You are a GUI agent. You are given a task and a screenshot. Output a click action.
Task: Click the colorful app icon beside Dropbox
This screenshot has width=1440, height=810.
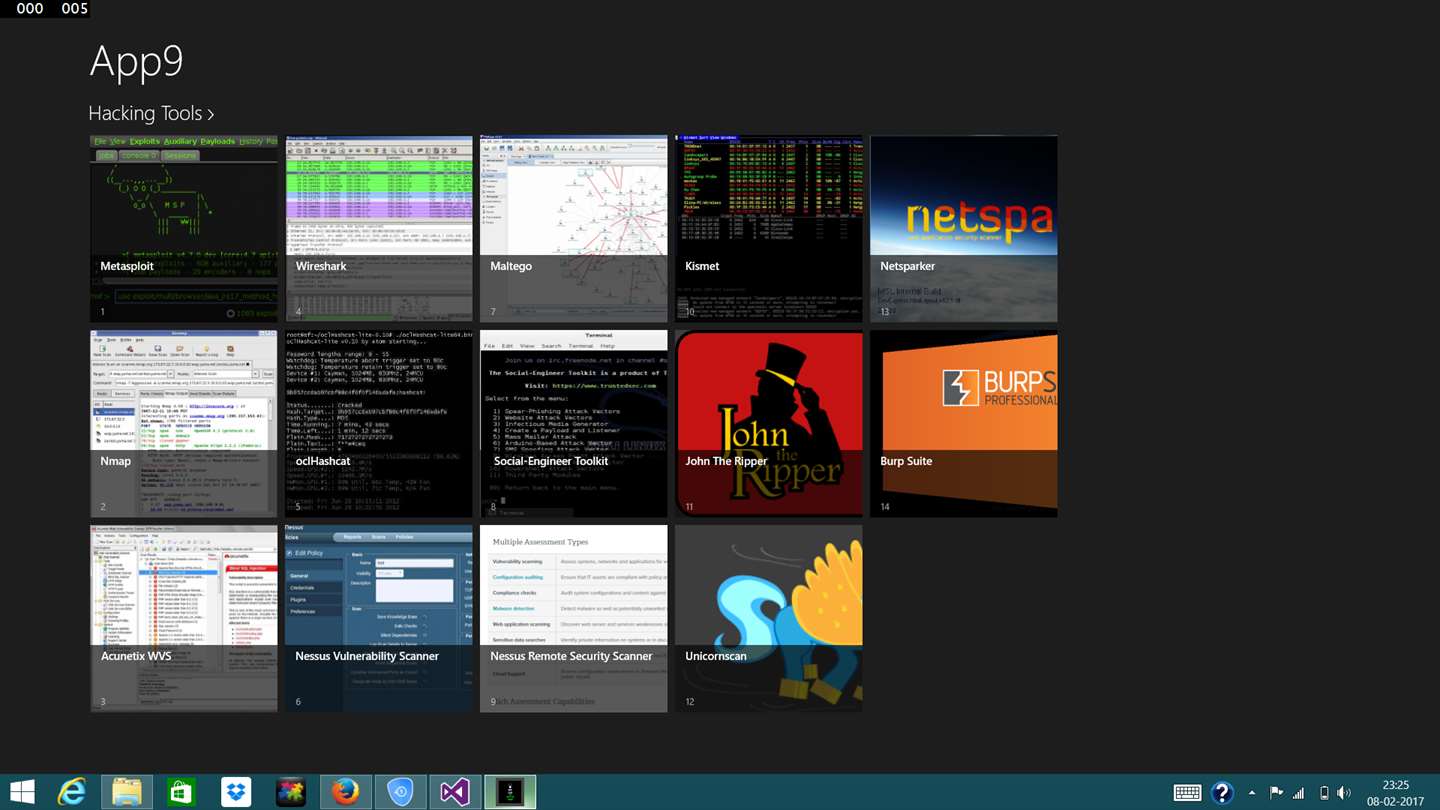tap(291, 792)
